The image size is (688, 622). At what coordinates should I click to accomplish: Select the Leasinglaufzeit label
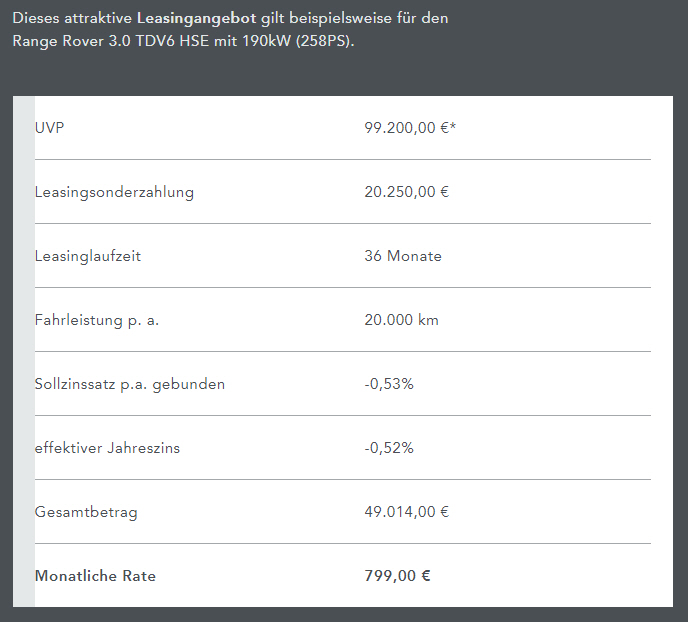click(88, 256)
